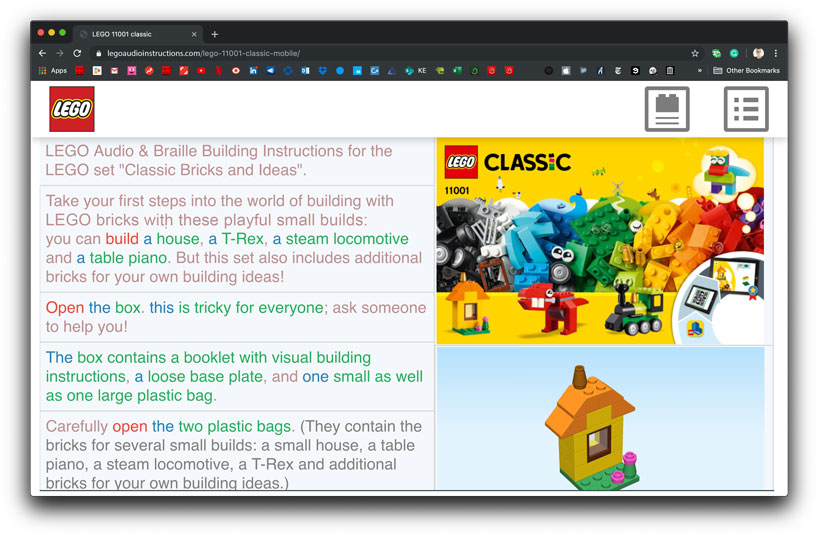The height and width of the screenshot is (536, 818).
Task: Open the Dropbox bookmark icon
Action: point(323,71)
